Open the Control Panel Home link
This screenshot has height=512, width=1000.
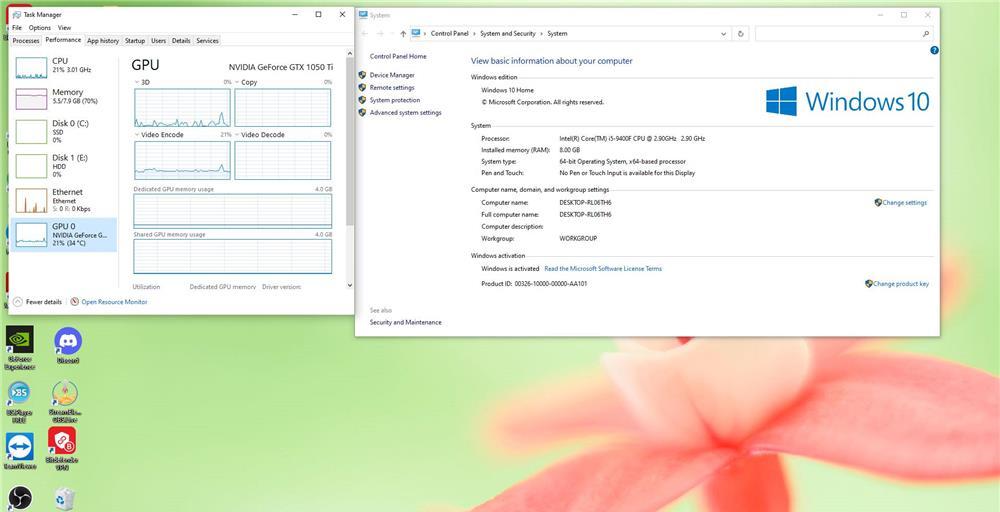tap(398, 56)
